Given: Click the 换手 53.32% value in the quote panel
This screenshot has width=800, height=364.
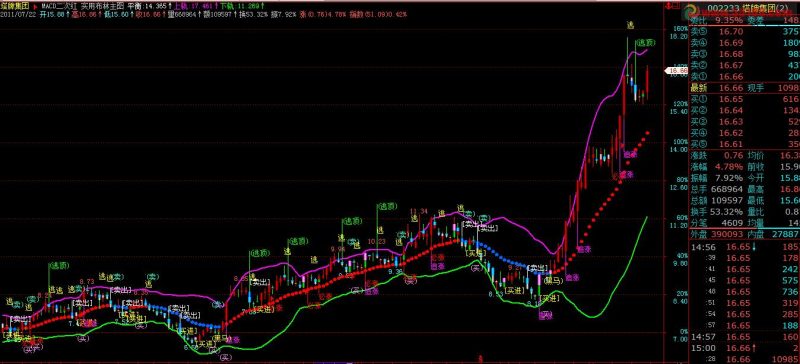Looking at the screenshot, I should [726, 212].
